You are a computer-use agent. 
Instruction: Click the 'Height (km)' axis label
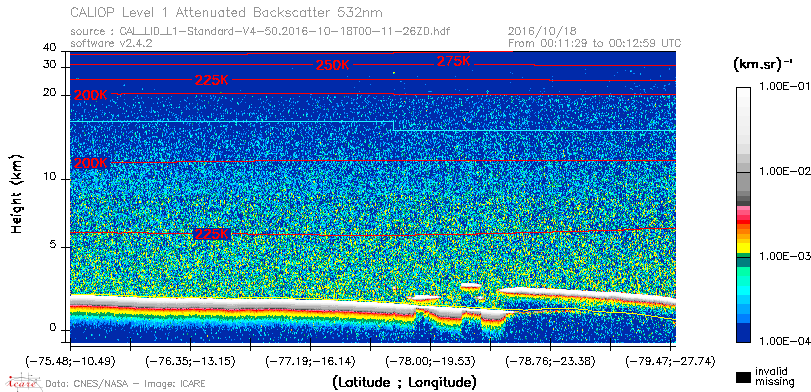(x=18, y=193)
